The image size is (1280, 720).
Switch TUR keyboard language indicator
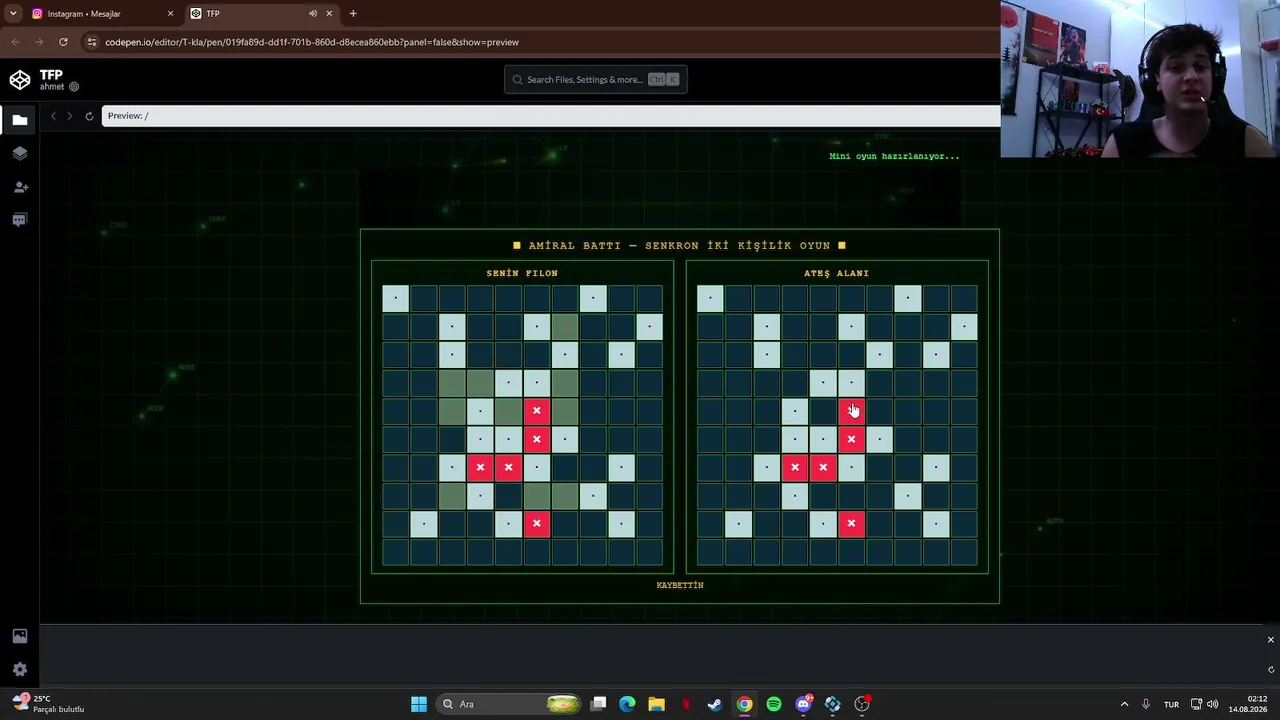point(1171,704)
